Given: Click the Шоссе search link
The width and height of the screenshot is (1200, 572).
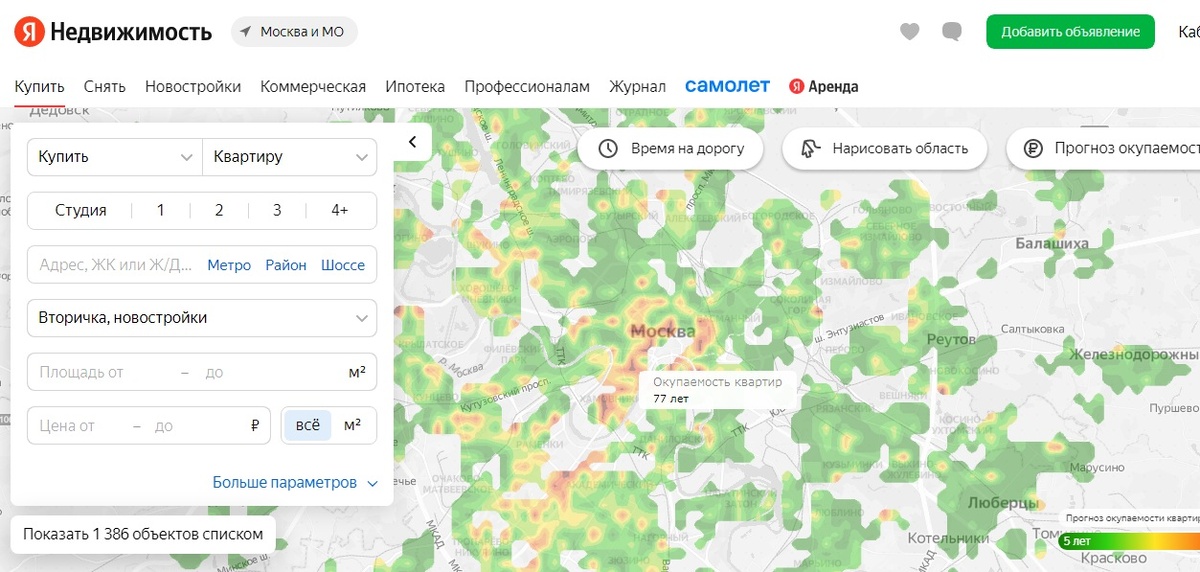Looking at the screenshot, I should point(343,265).
